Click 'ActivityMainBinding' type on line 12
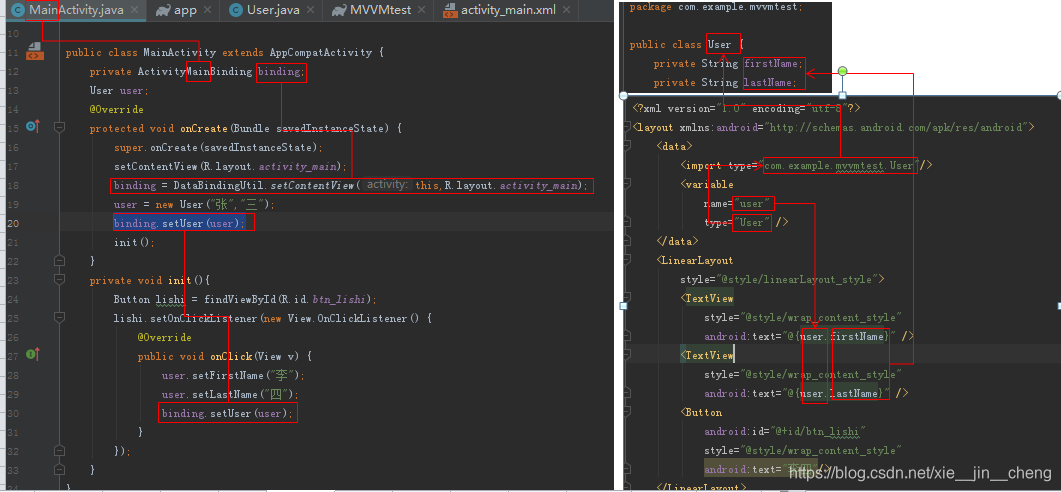 click(195, 71)
